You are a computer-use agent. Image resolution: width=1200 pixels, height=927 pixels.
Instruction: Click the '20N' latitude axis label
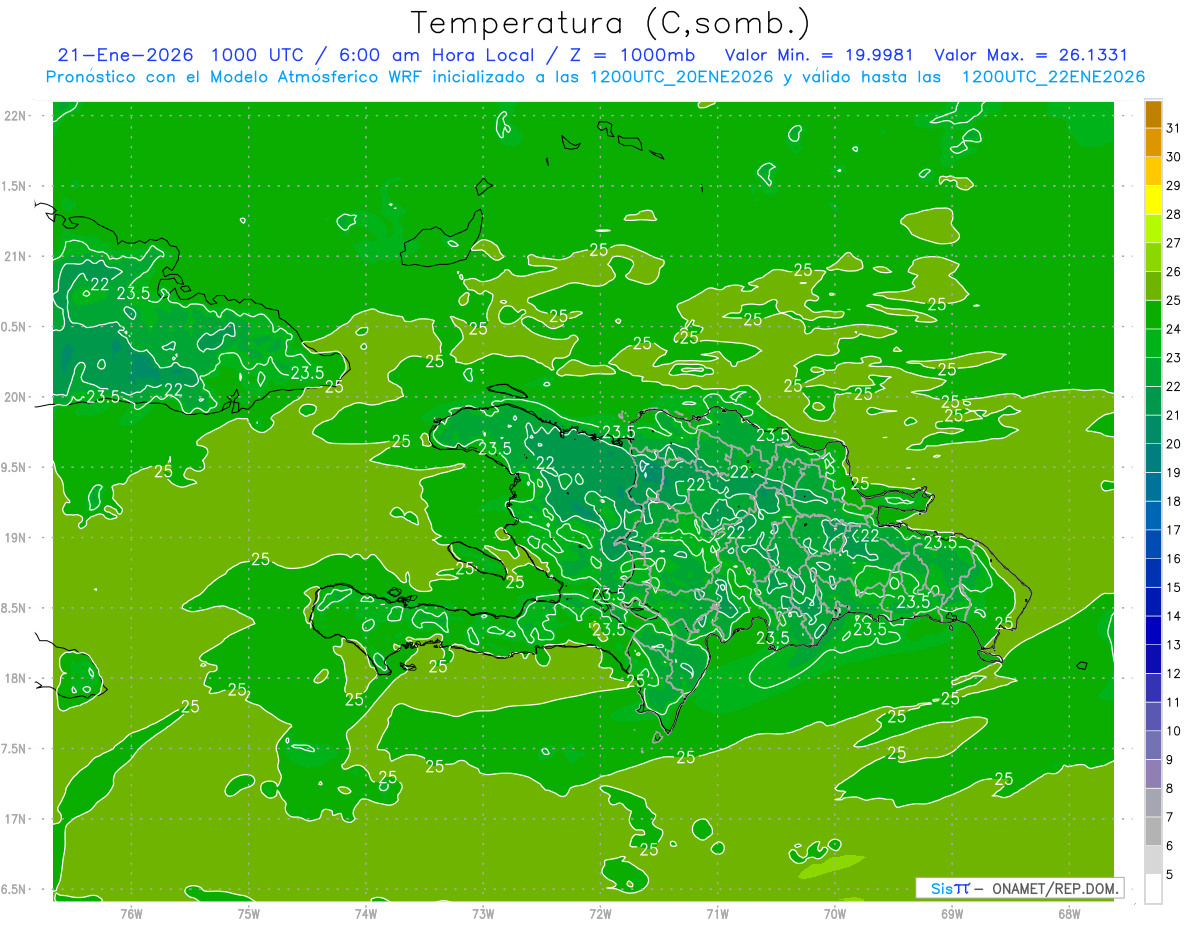pyautogui.click(x=16, y=397)
